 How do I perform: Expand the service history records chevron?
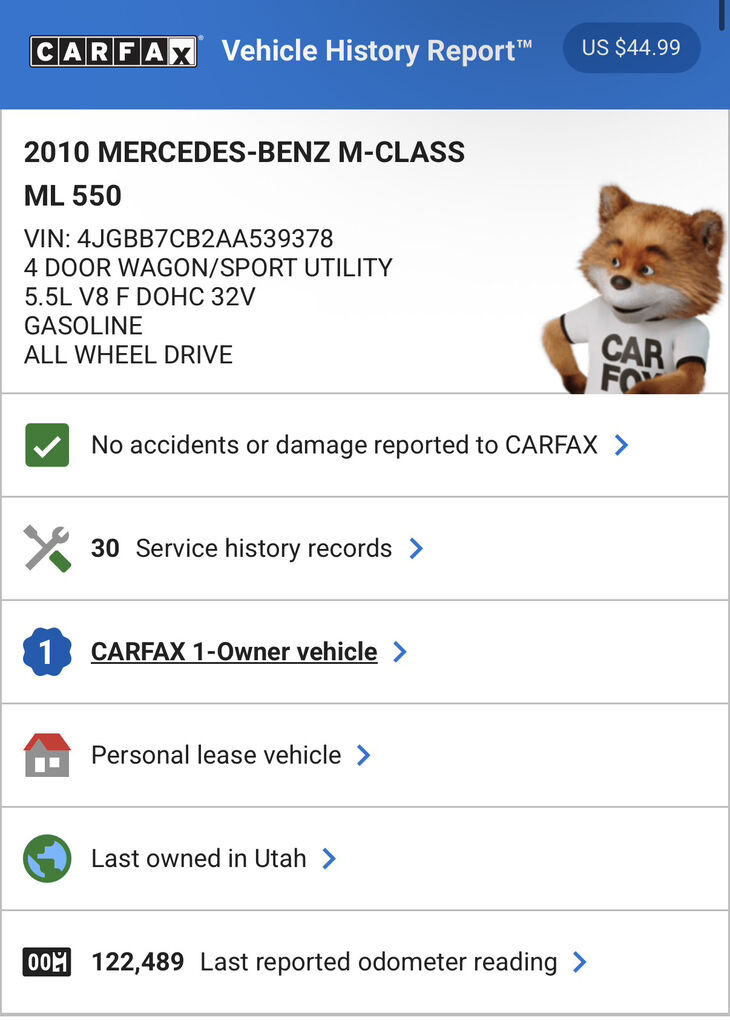416,548
